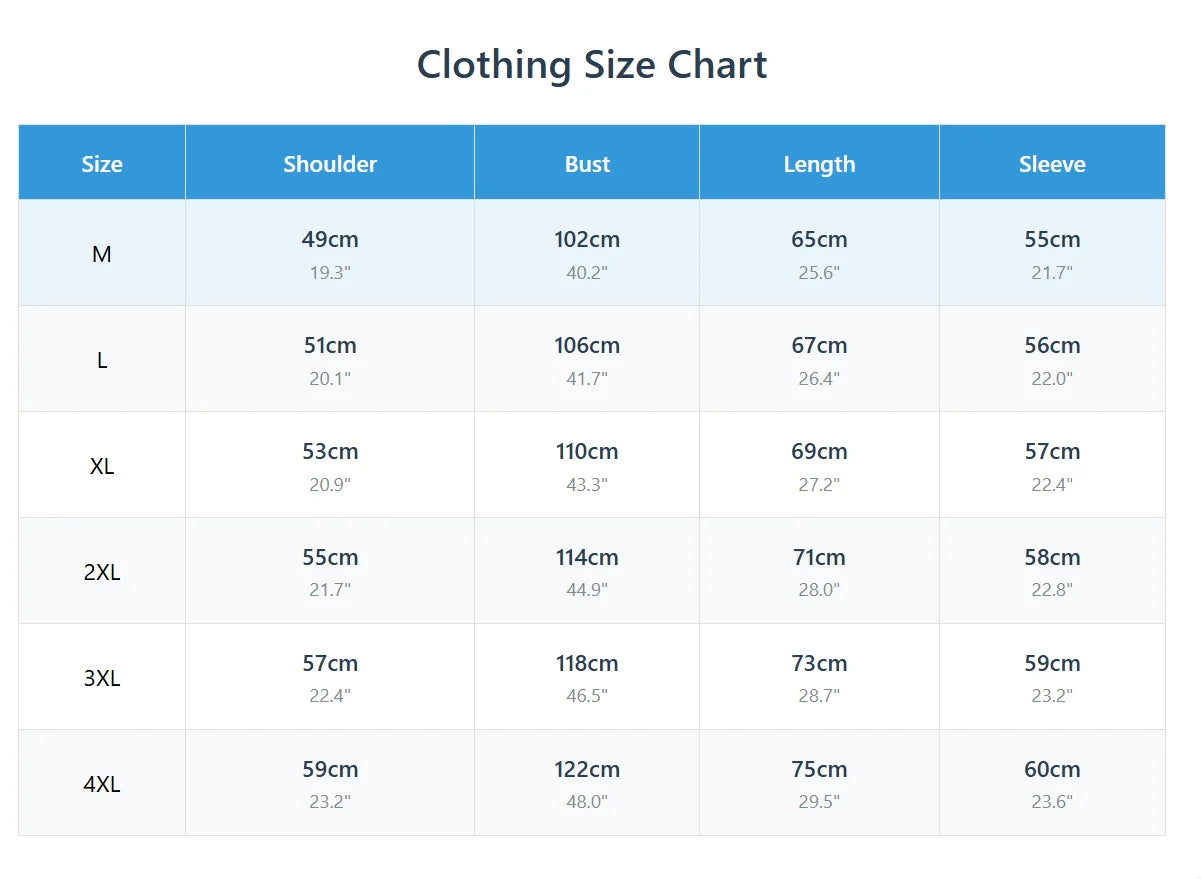Select the Size column header

point(102,164)
